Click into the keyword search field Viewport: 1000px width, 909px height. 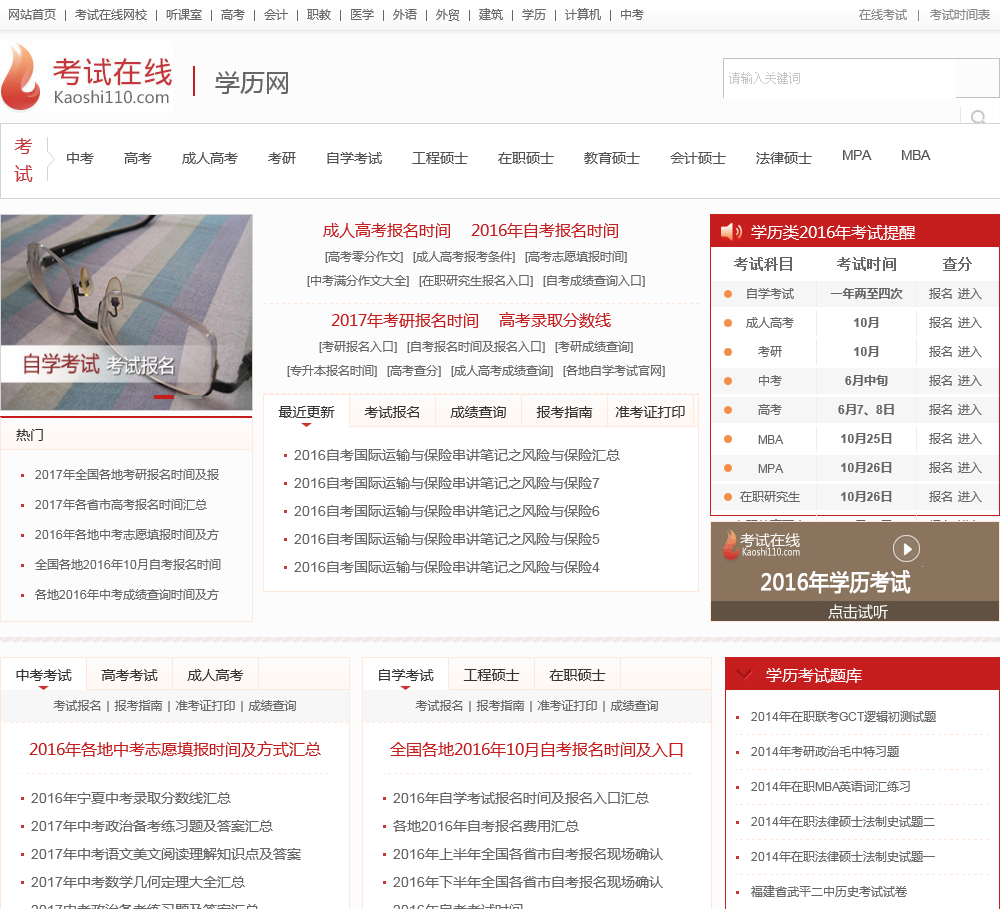(839, 78)
